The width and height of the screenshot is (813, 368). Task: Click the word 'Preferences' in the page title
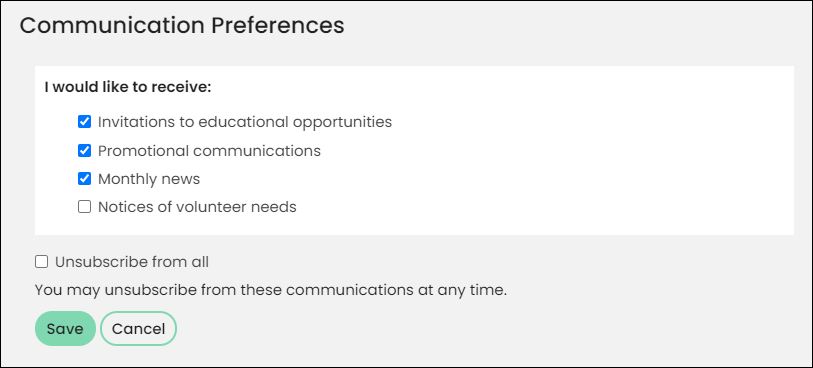click(277, 25)
